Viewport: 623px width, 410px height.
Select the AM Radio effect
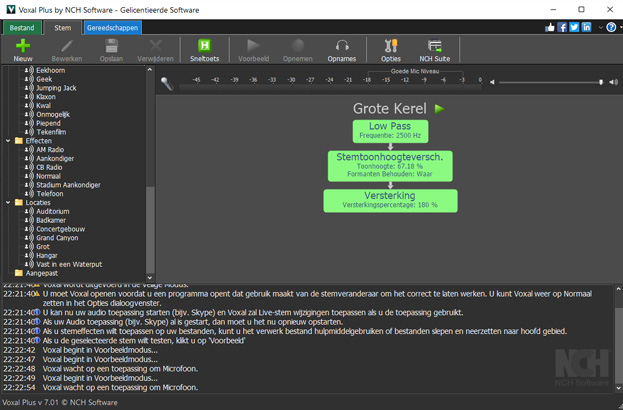pos(50,150)
